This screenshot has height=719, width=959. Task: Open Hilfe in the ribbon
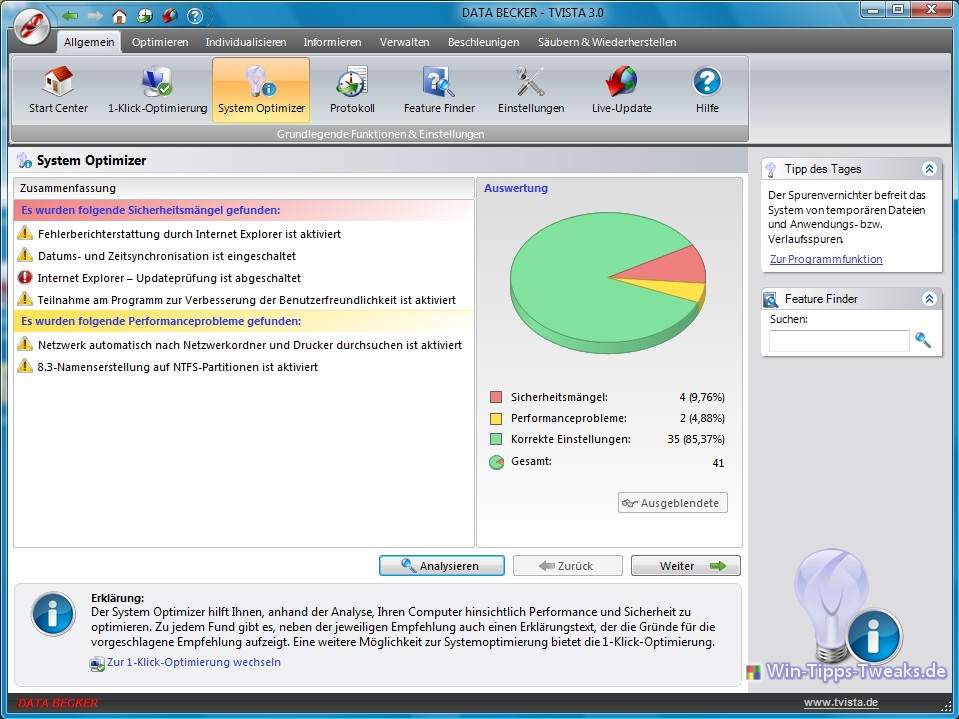[707, 90]
